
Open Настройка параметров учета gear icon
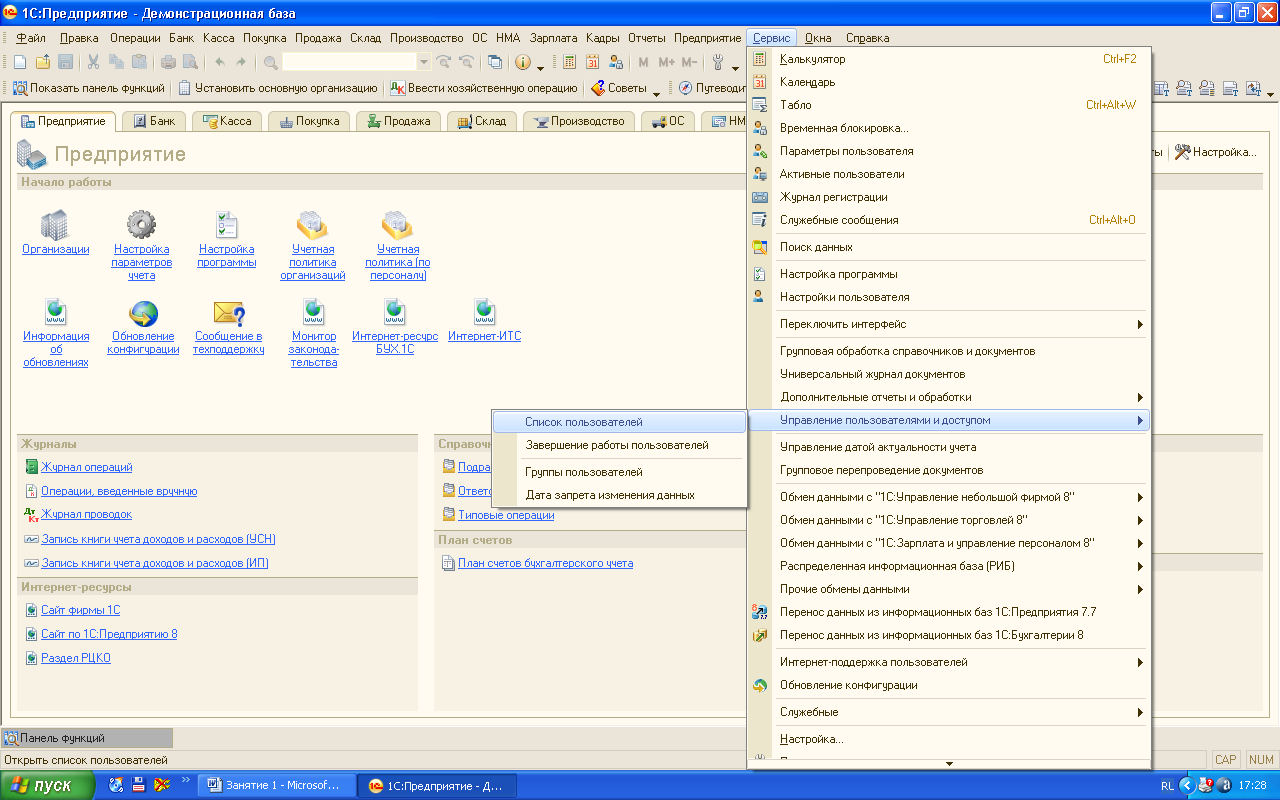pos(141,224)
